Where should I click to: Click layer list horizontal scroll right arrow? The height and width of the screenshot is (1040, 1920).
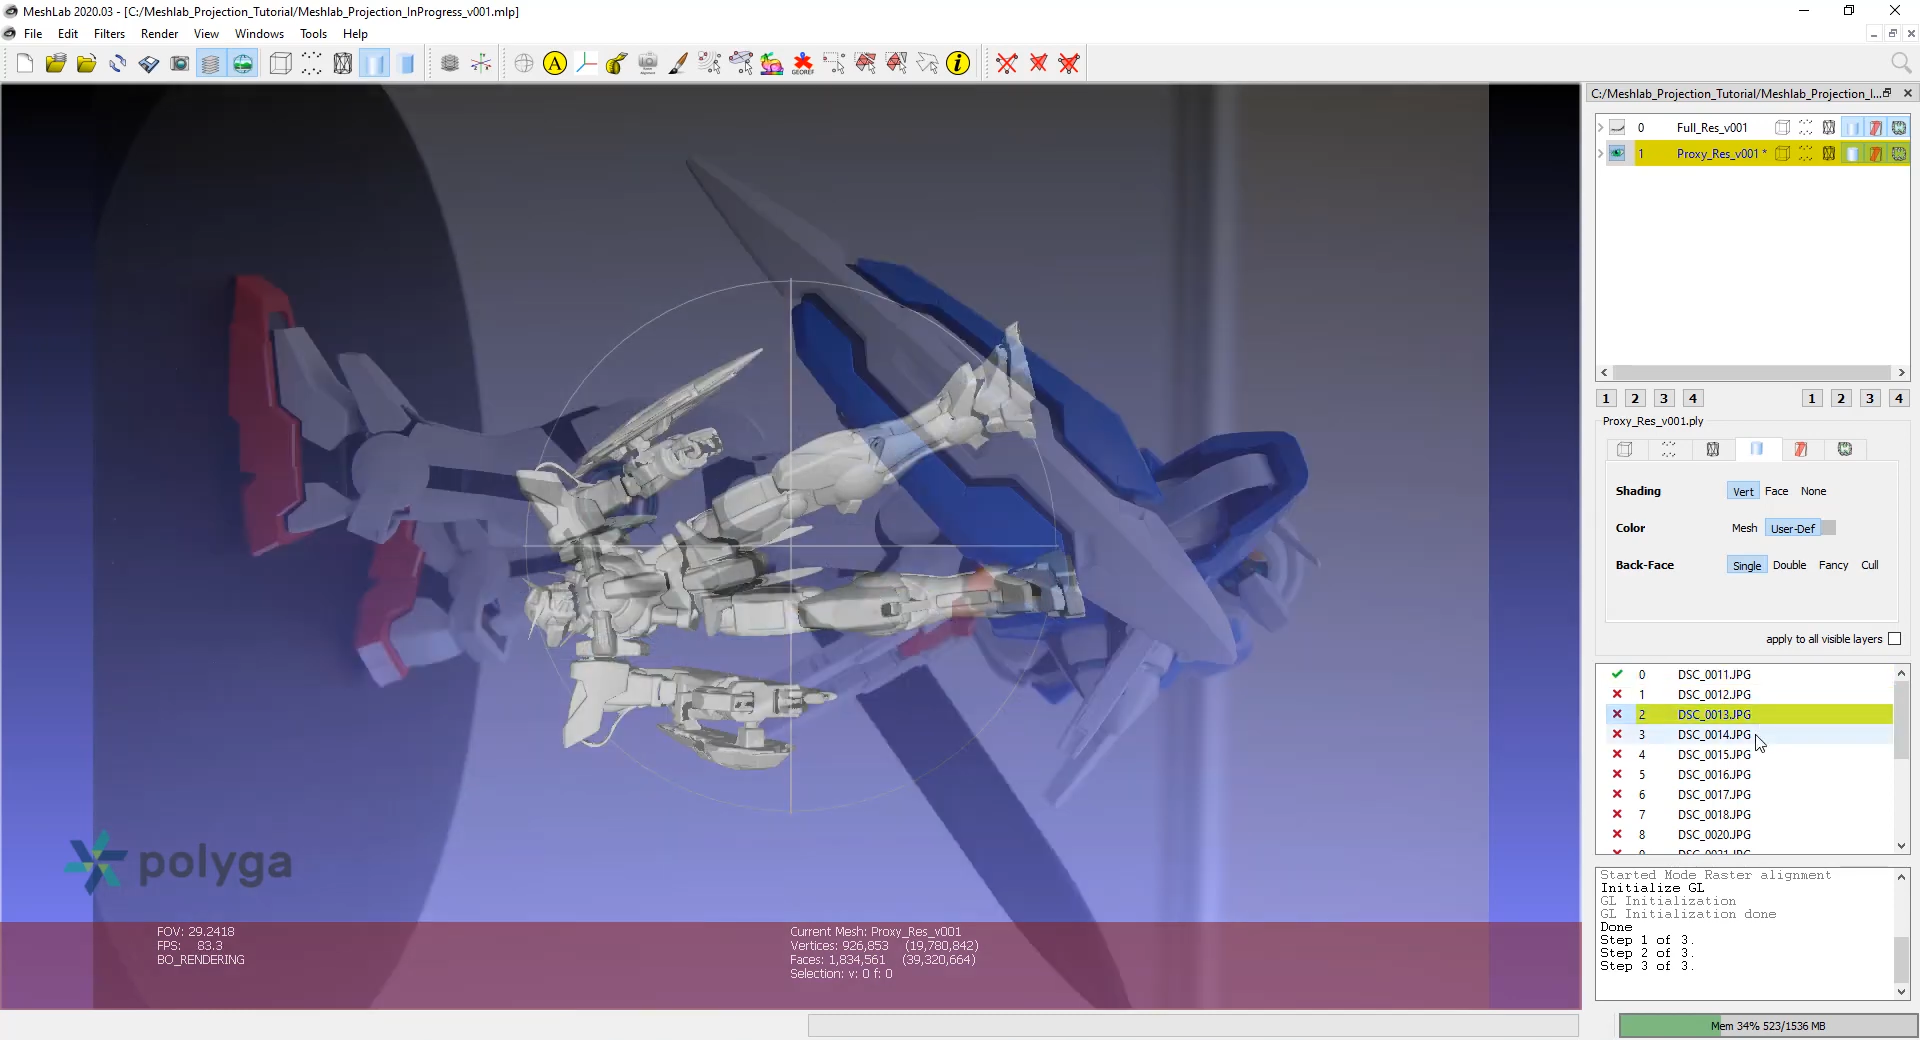pyautogui.click(x=1901, y=373)
